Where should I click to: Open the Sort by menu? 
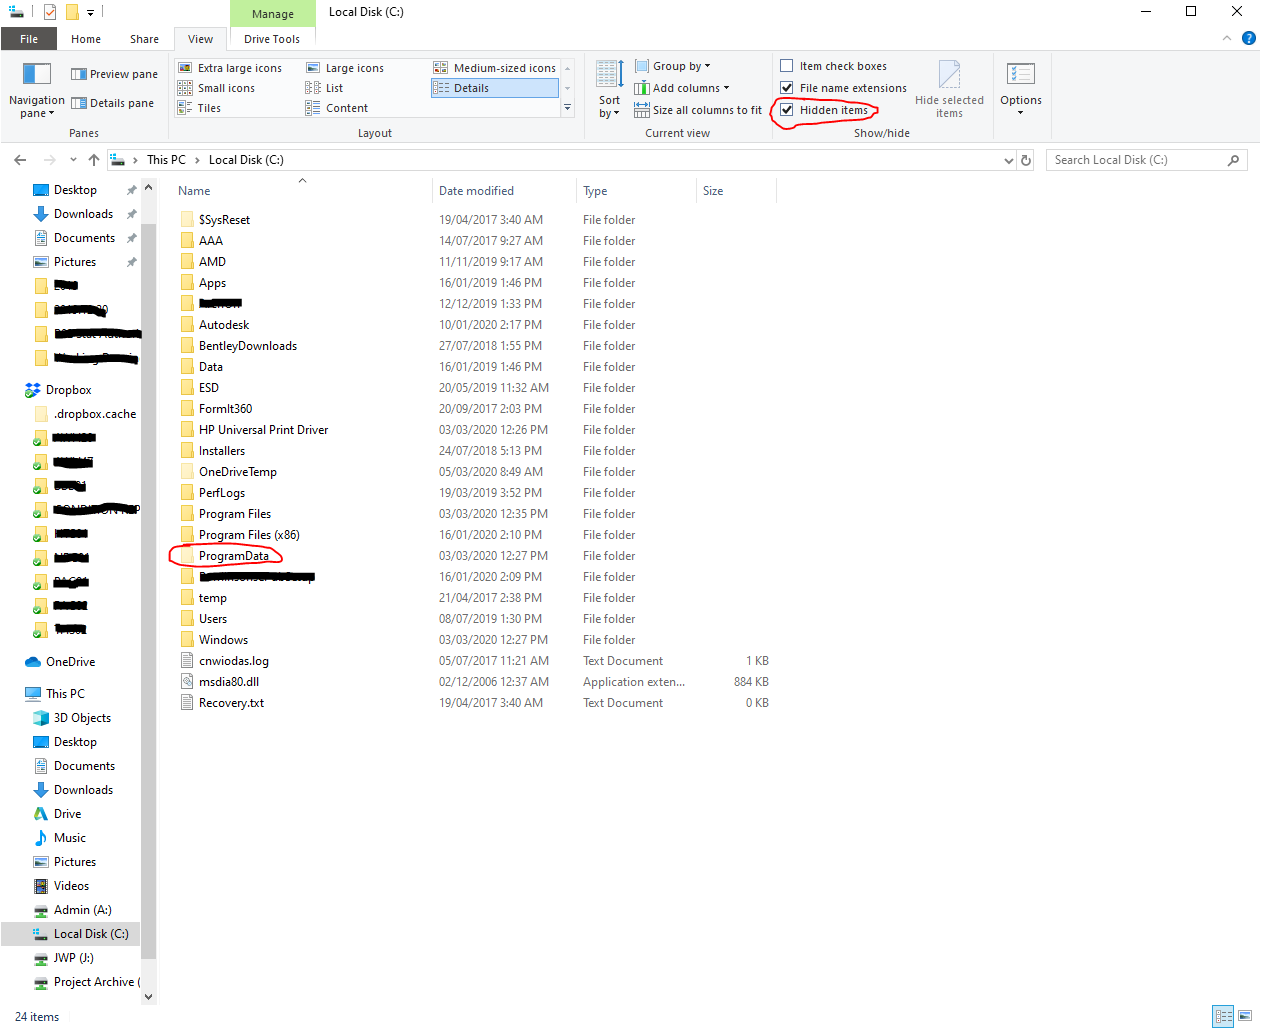609,90
